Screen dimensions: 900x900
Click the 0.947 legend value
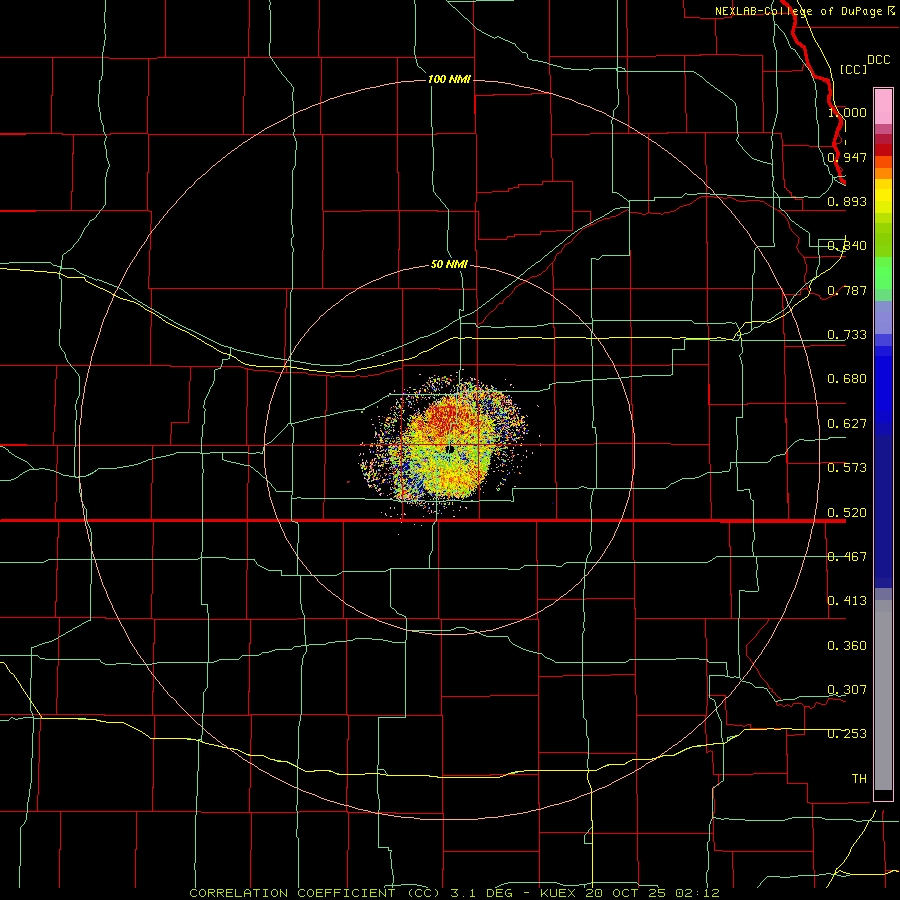(x=847, y=157)
